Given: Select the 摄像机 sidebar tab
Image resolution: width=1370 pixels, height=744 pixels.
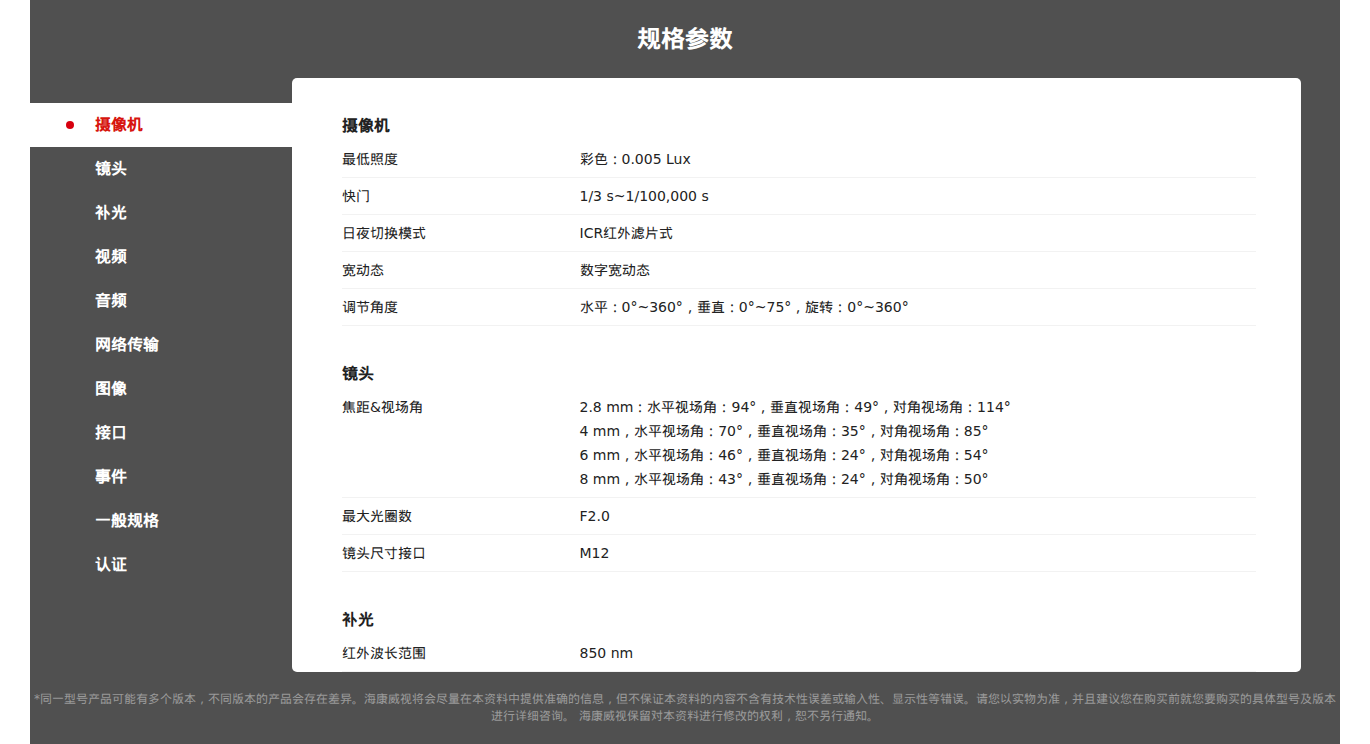Looking at the screenshot, I should (161, 125).
